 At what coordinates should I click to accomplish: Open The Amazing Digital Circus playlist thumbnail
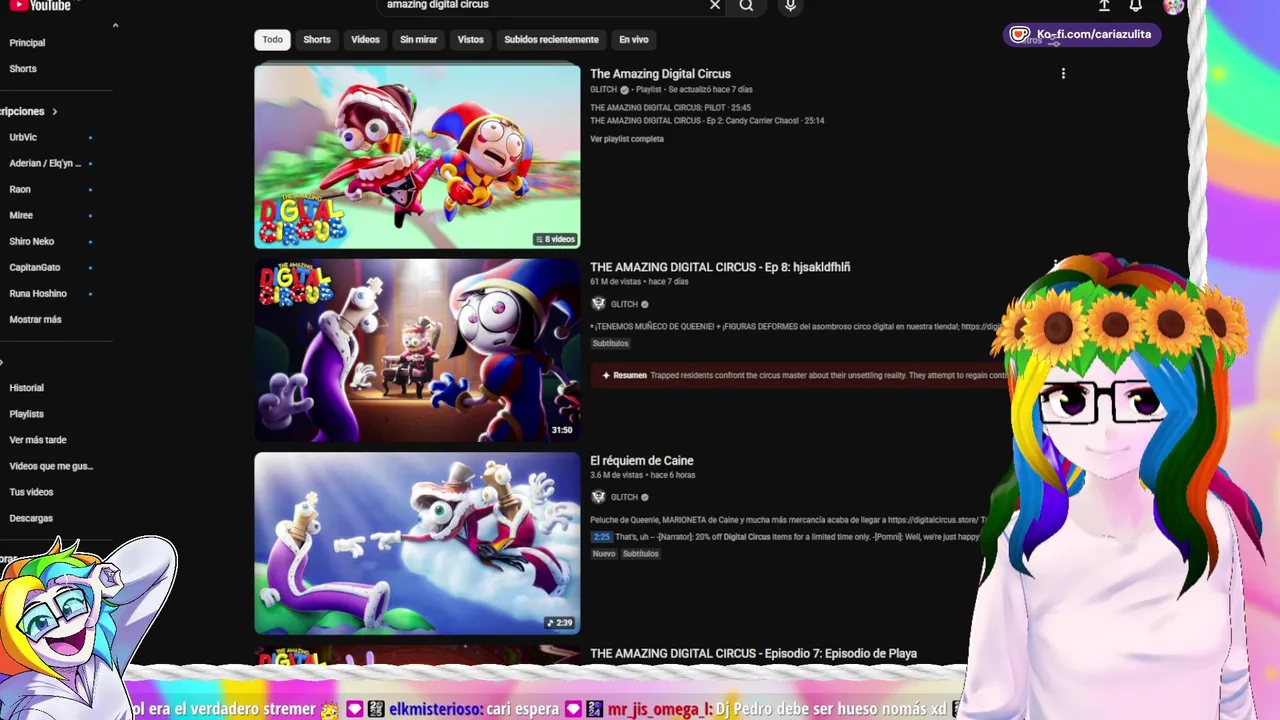tap(417, 156)
